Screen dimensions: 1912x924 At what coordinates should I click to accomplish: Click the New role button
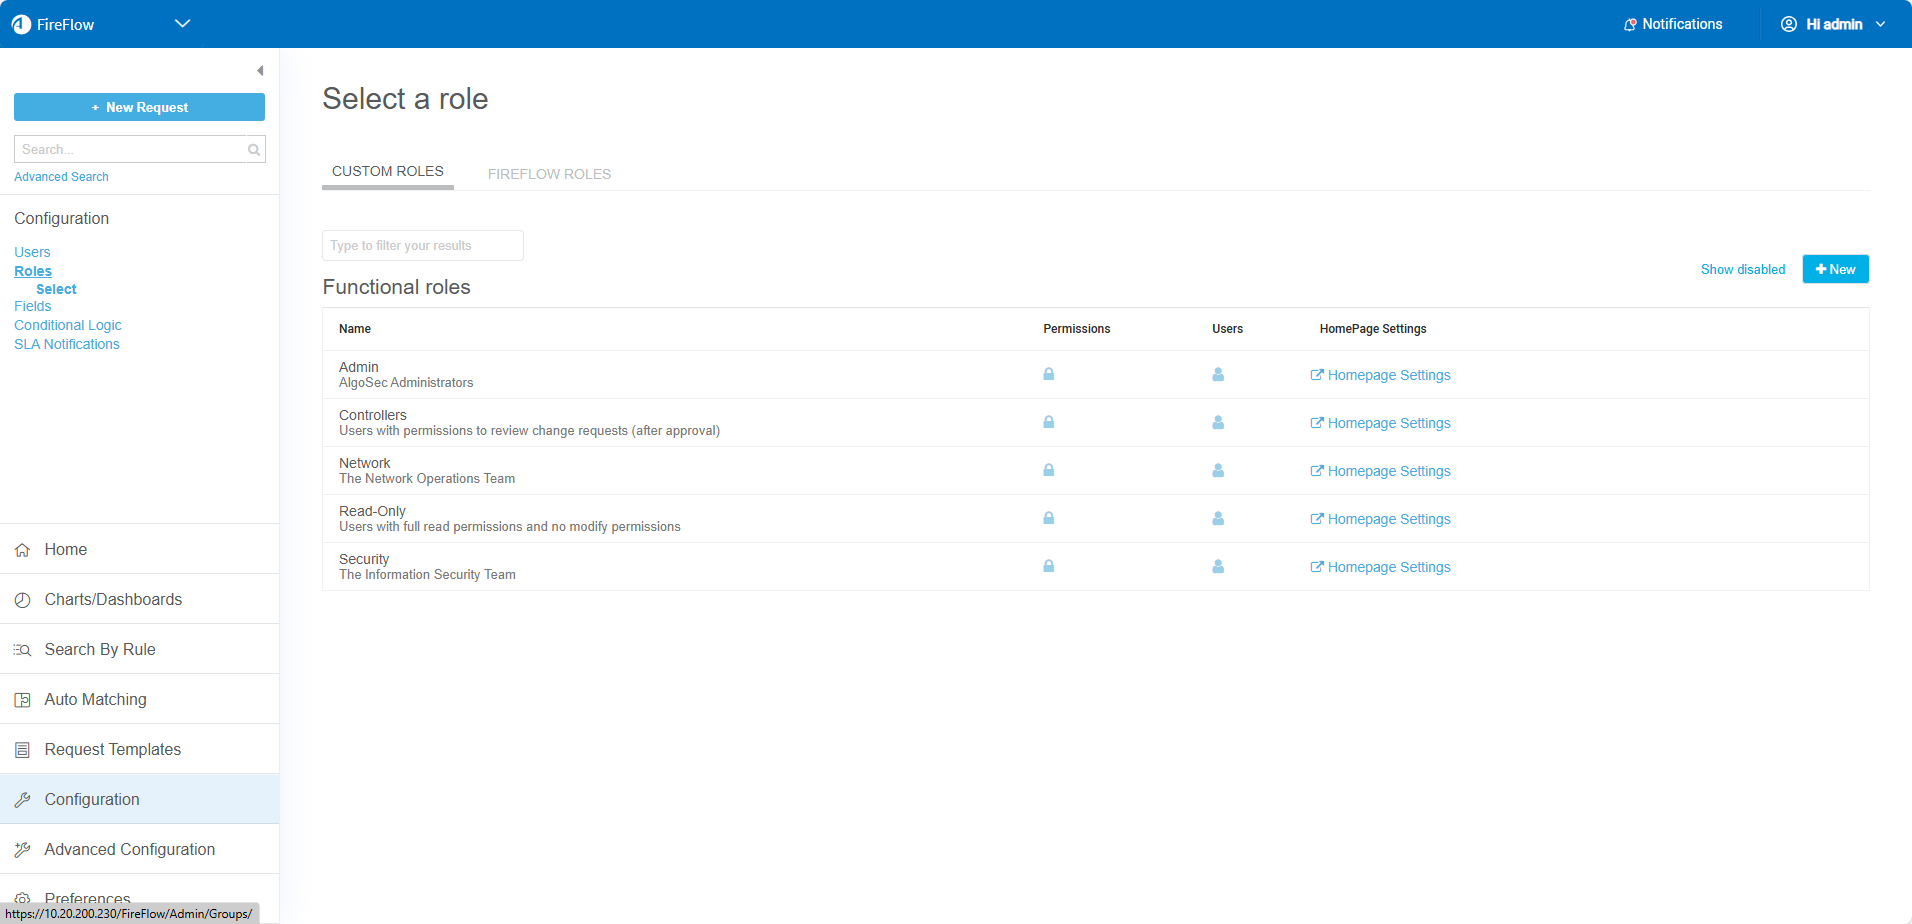1835,269
